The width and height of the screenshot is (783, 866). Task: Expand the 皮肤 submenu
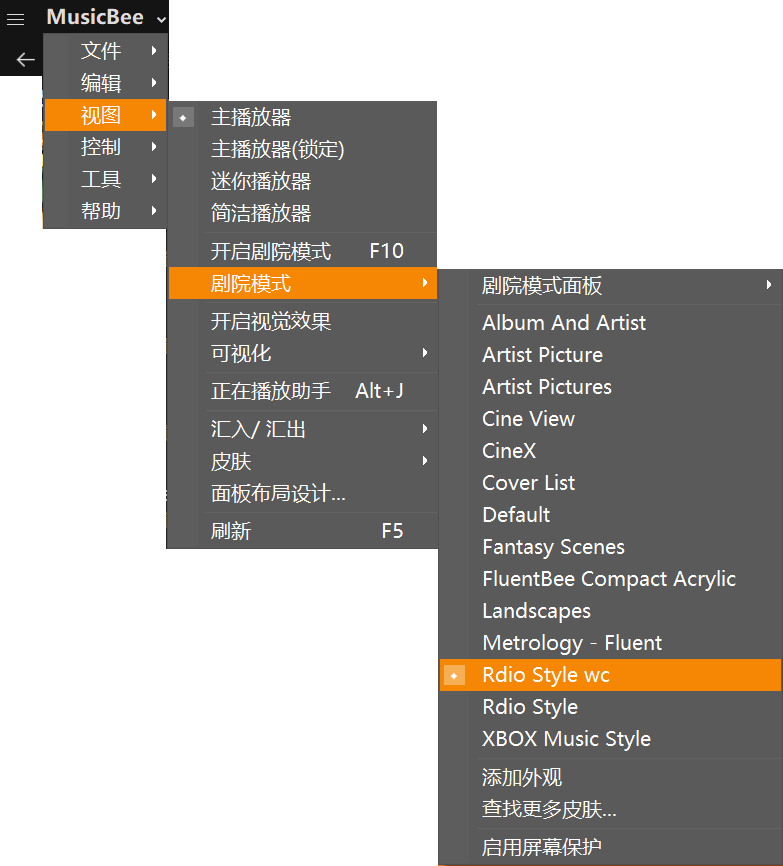pyautogui.click(x=303, y=461)
